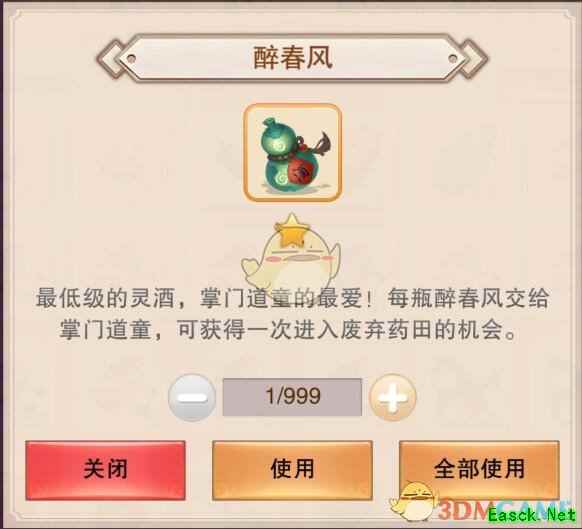Screen dimensions: 582x529
Task: Tap the right diamond ornament of the title banner
Action: coord(474,59)
